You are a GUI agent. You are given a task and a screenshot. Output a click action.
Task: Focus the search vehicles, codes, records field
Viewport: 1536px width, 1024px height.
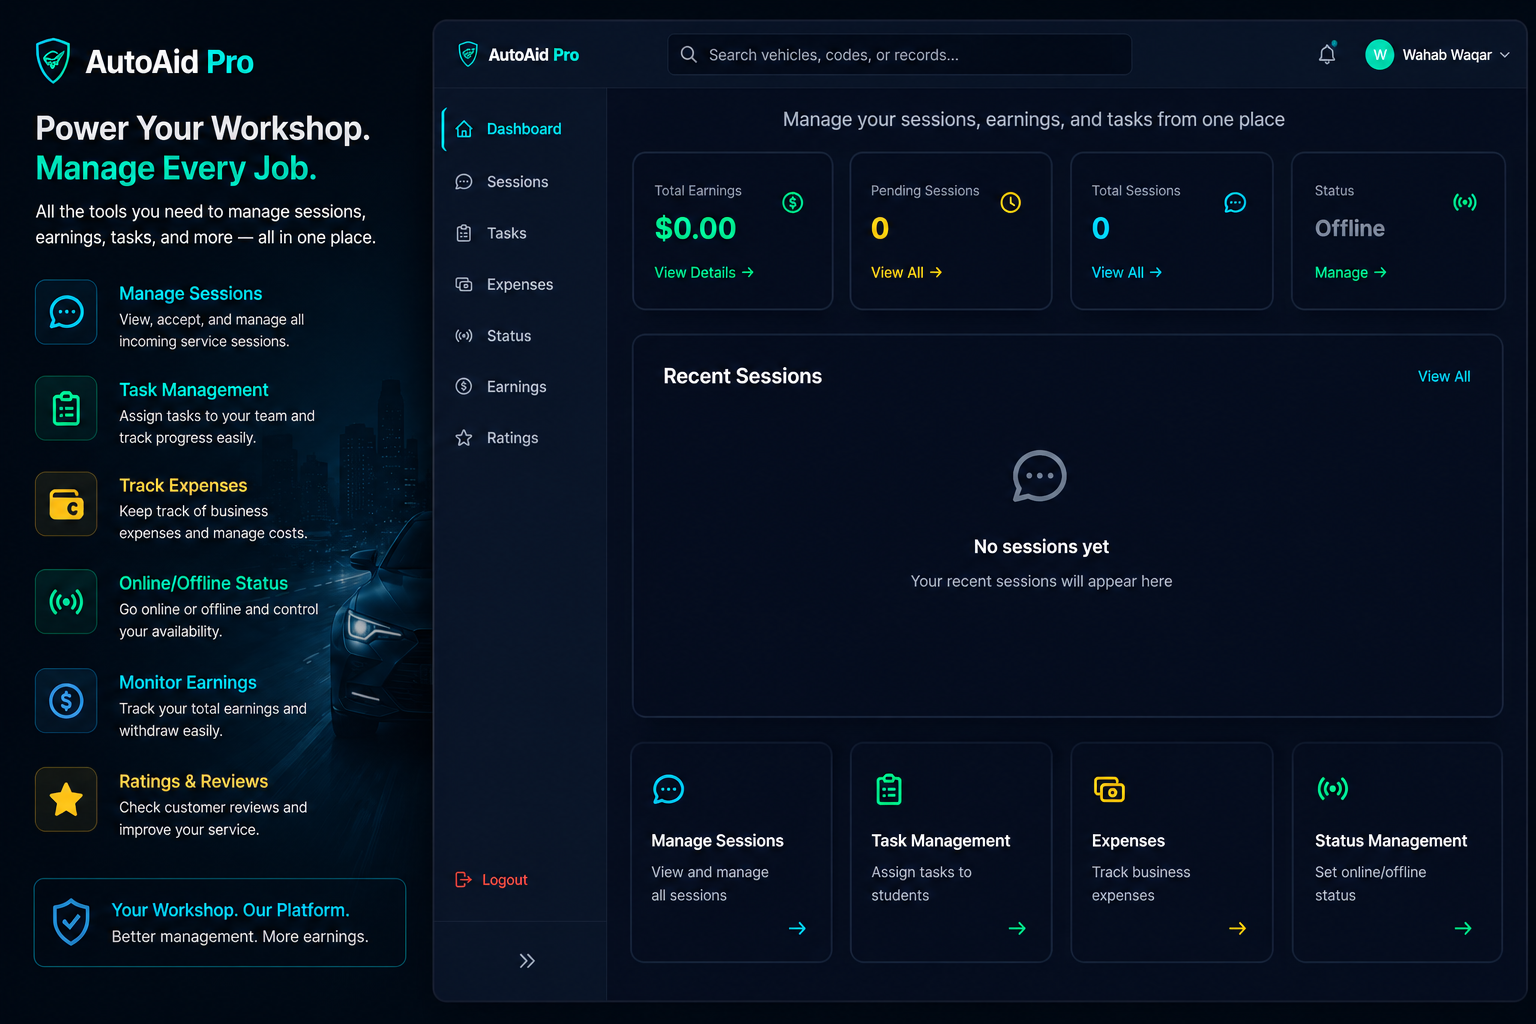click(900, 55)
